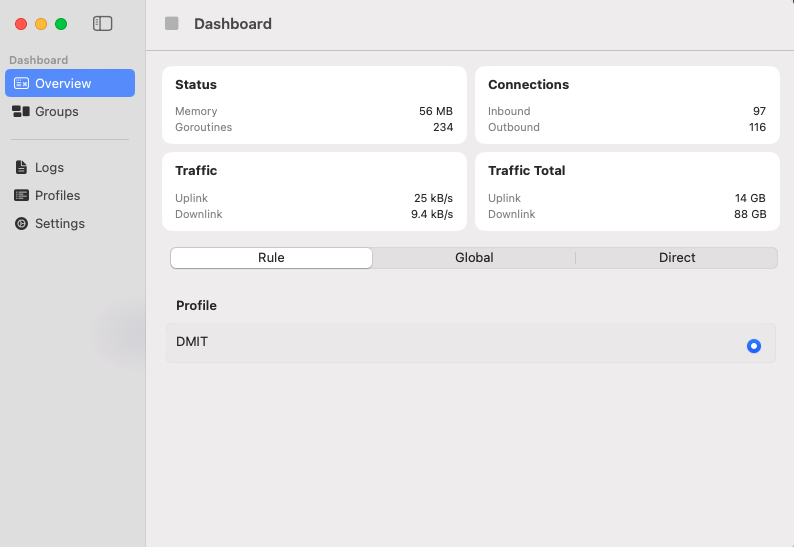Open the Settings page label
Image resolution: width=794 pixels, height=547 pixels.
(60, 224)
